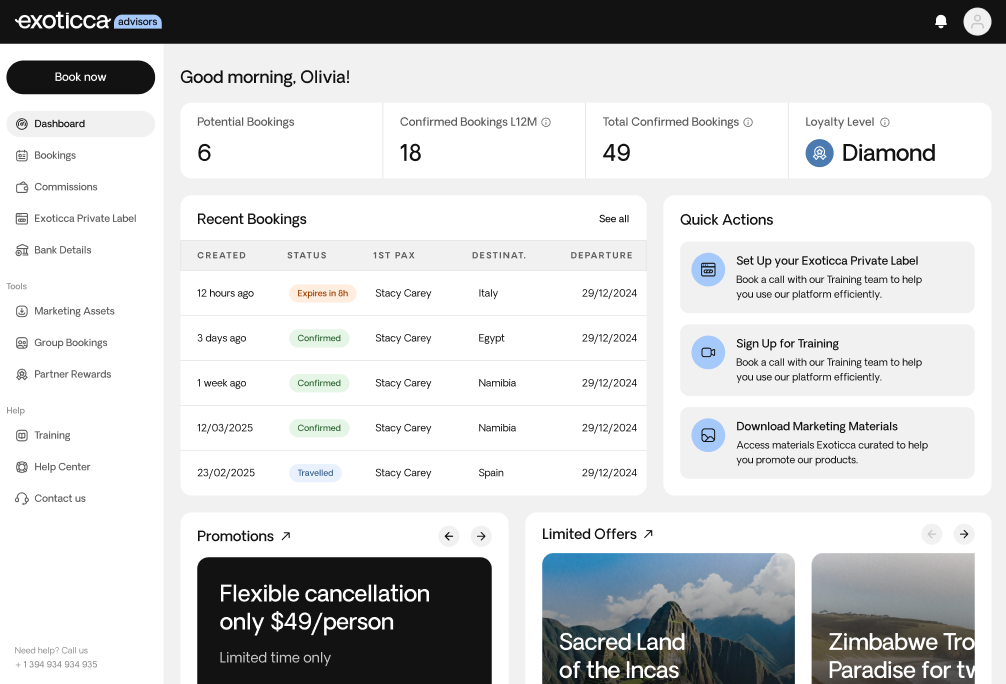Click info icon beside Confirmed Bookings L12M

(x=546, y=123)
